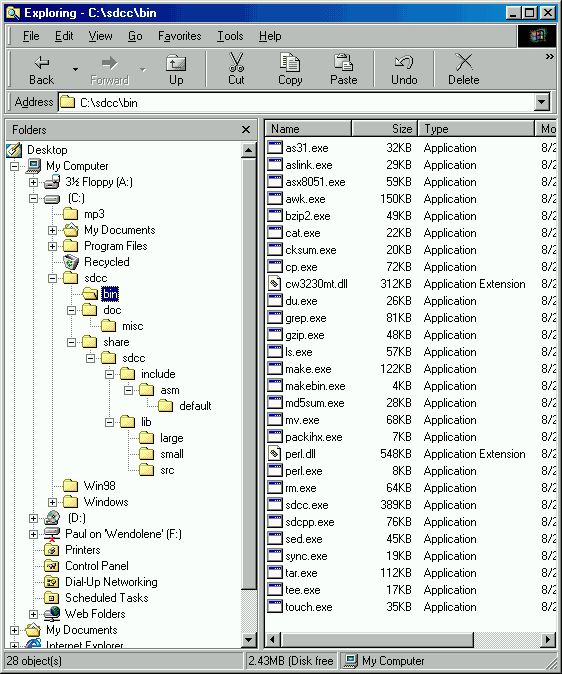562x674 pixels.
Task: Open the Tools menu
Action: tap(230, 36)
